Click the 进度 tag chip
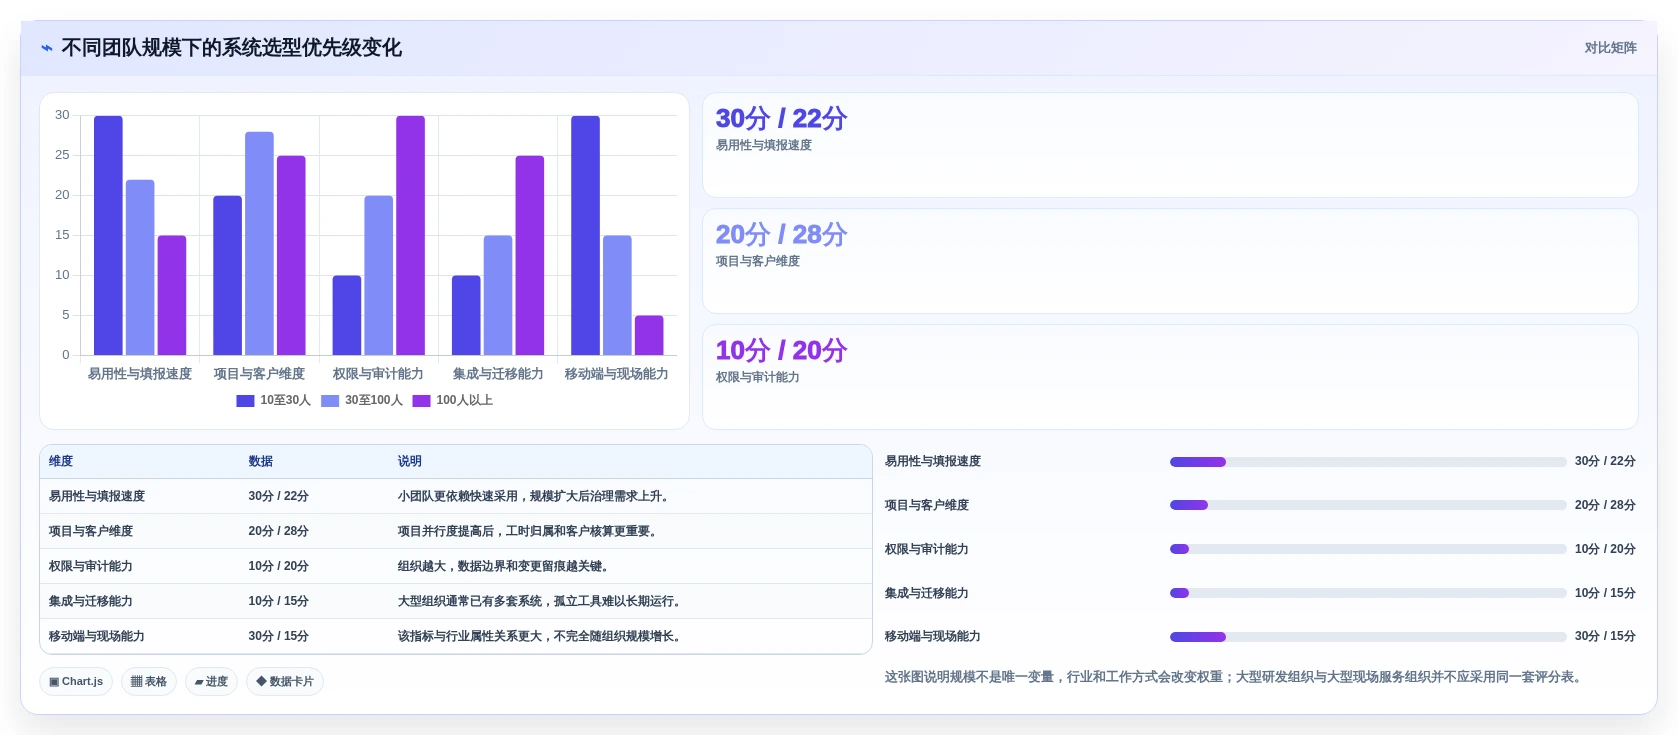Viewport: 1678px width, 735px height. [x=211, y=681]
